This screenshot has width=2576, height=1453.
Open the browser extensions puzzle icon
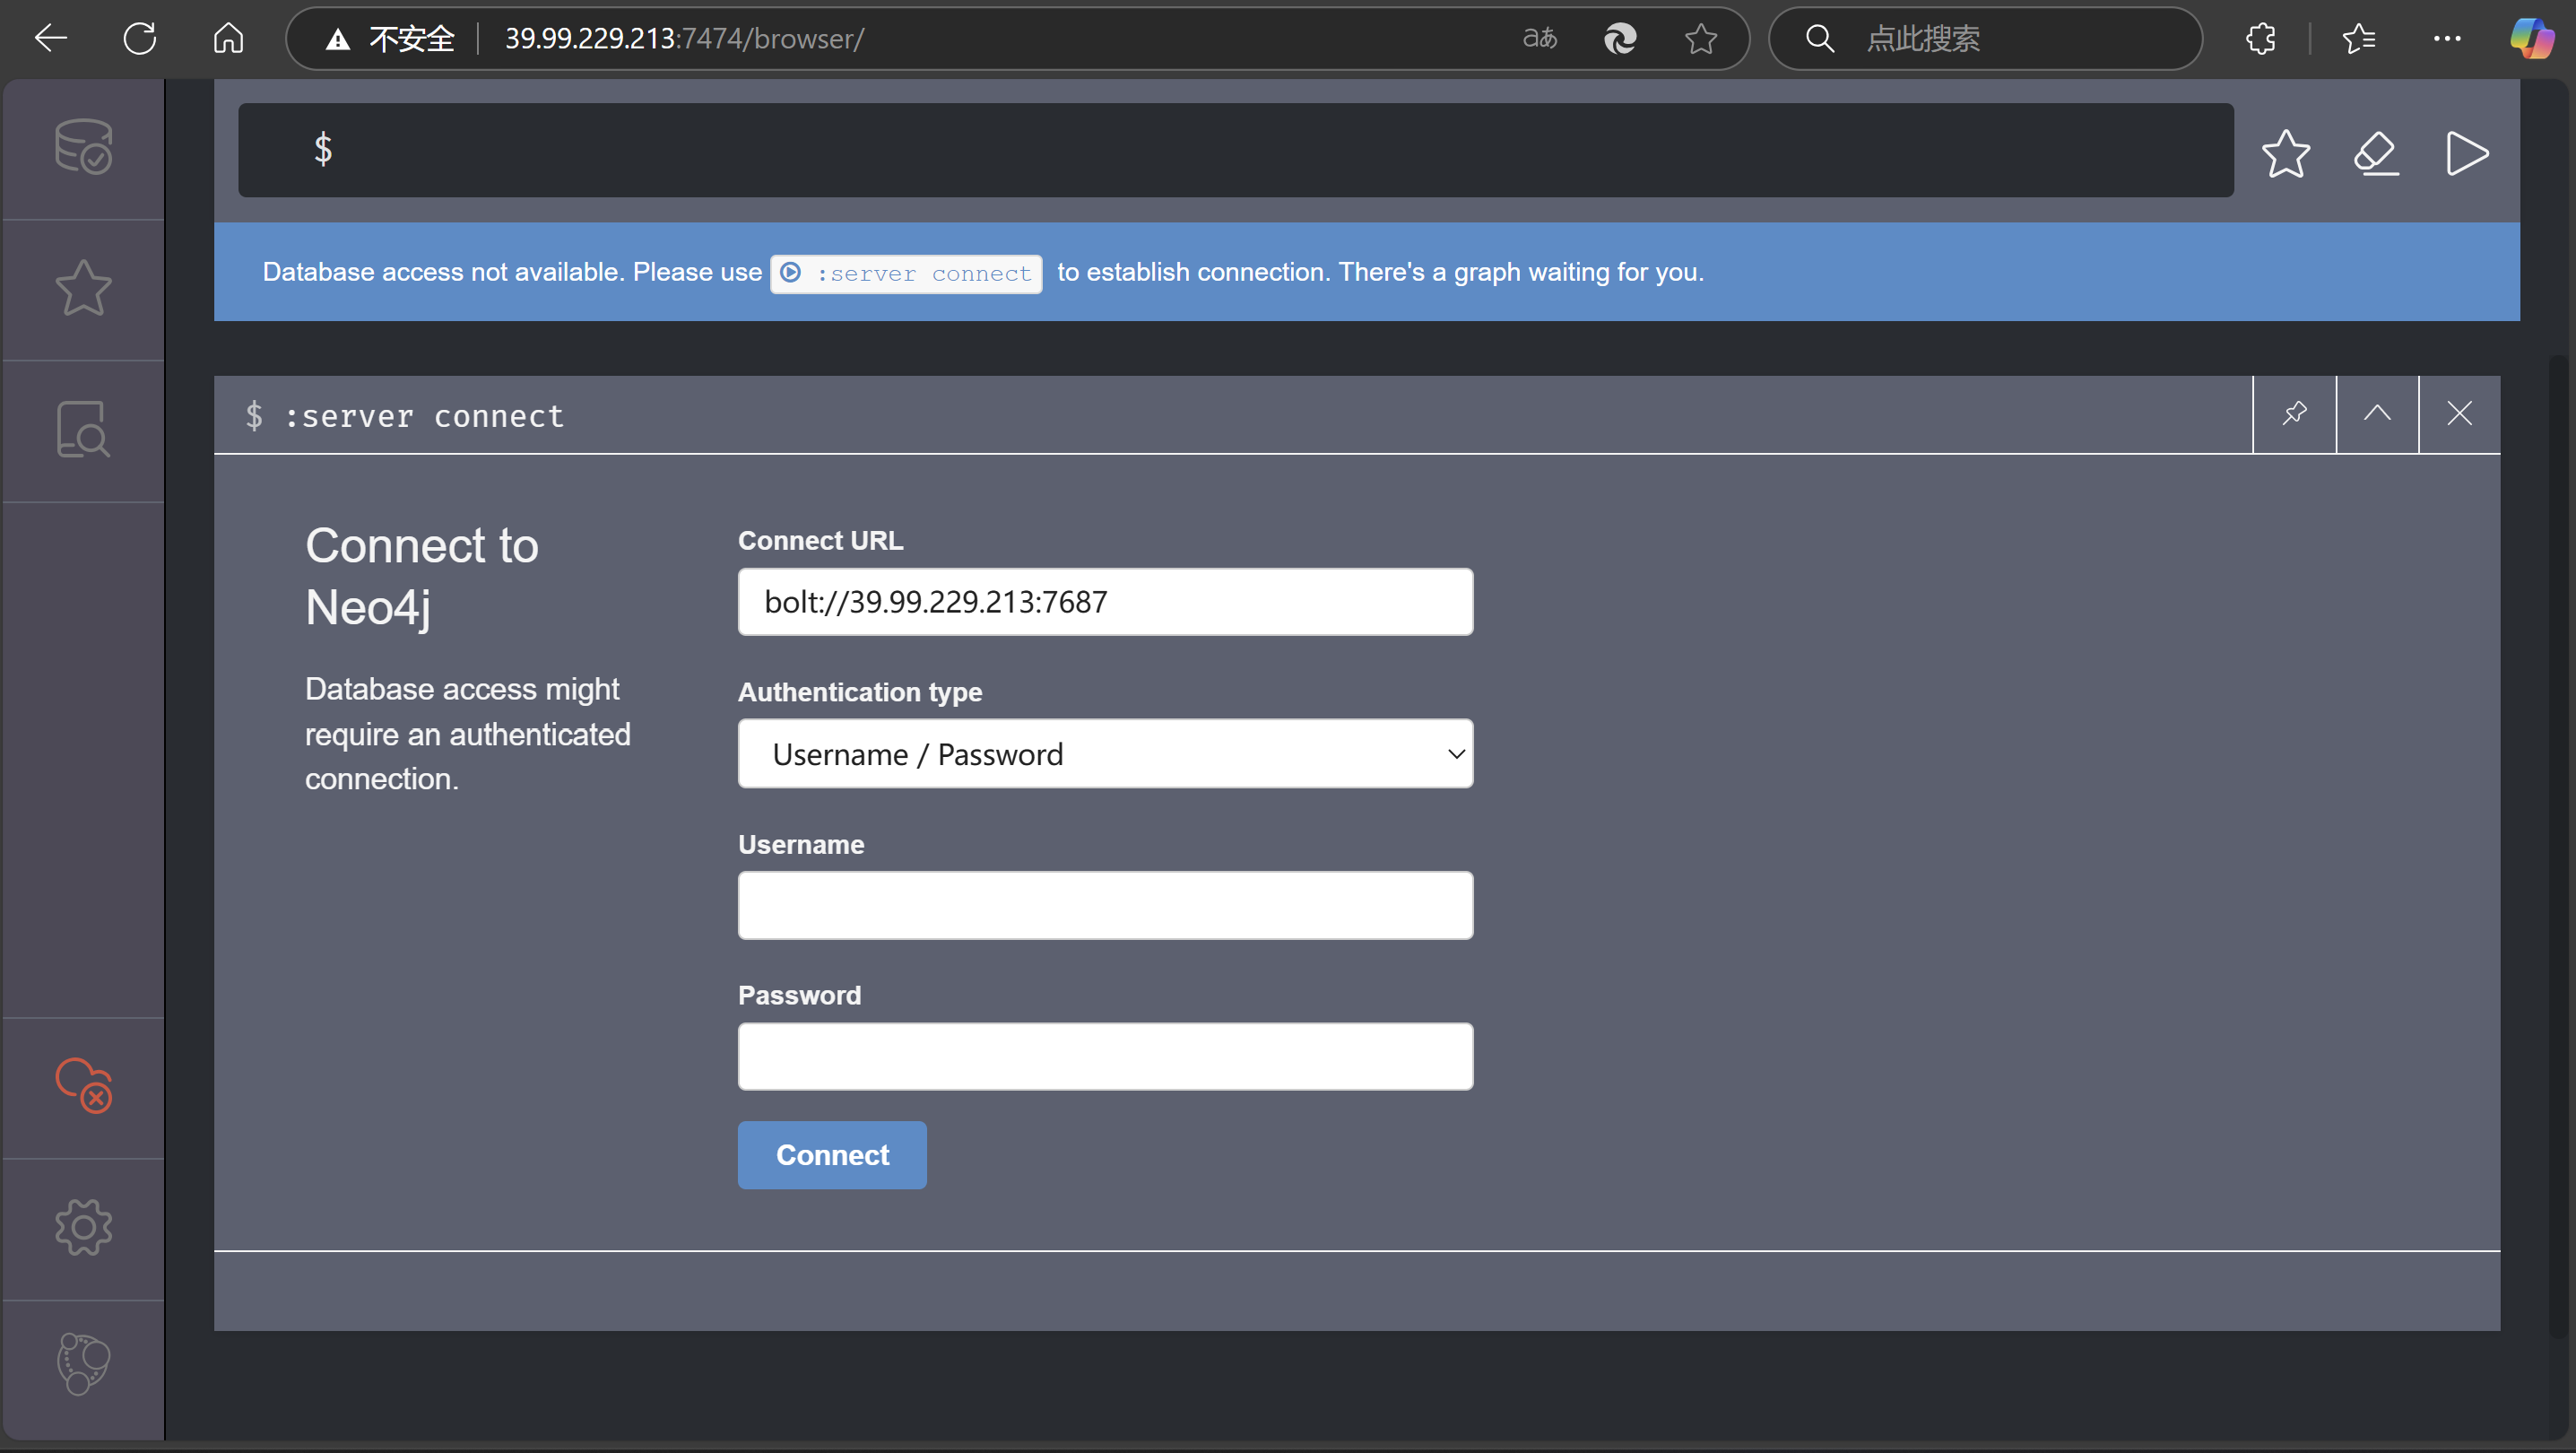(x=2260, y=38)
